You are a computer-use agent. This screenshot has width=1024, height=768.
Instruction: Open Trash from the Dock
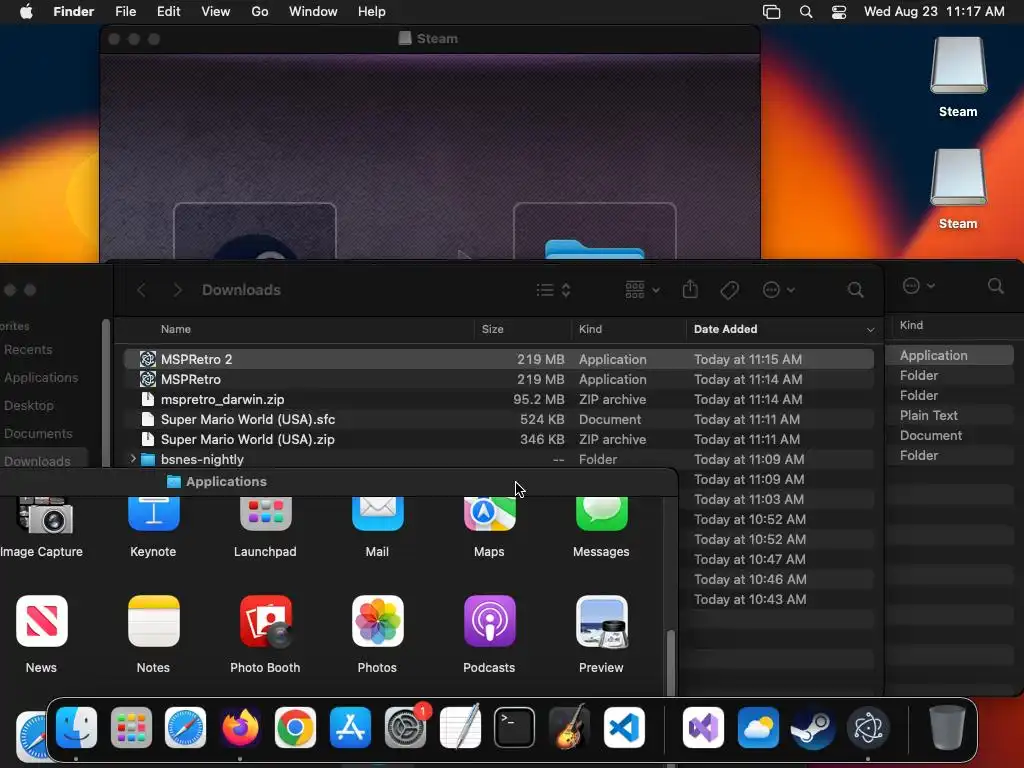click(947, 728)
